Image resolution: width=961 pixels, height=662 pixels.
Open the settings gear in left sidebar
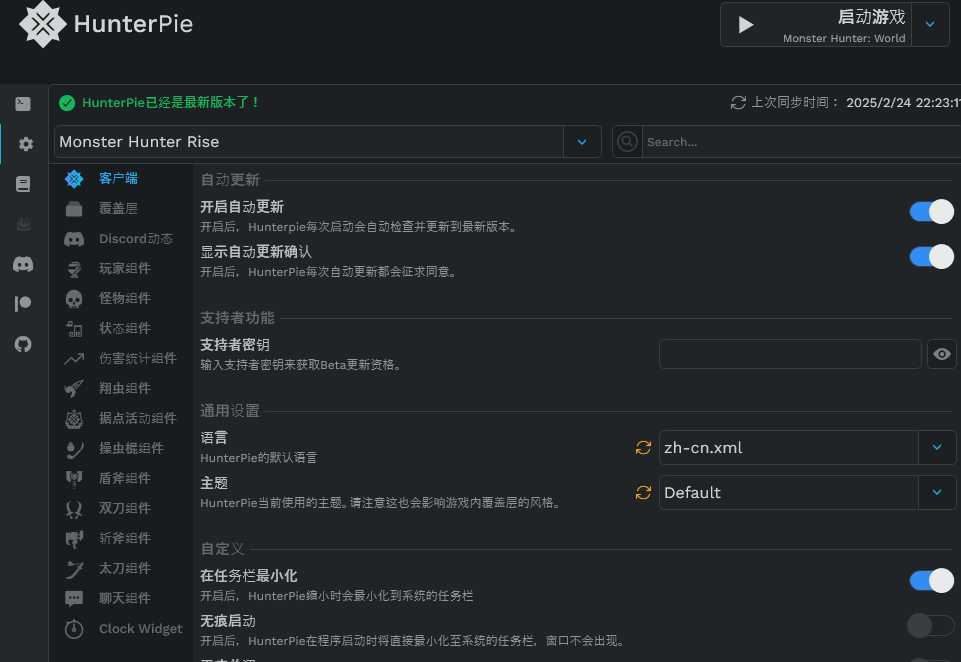pyautogui.click(x=25, y=144)
